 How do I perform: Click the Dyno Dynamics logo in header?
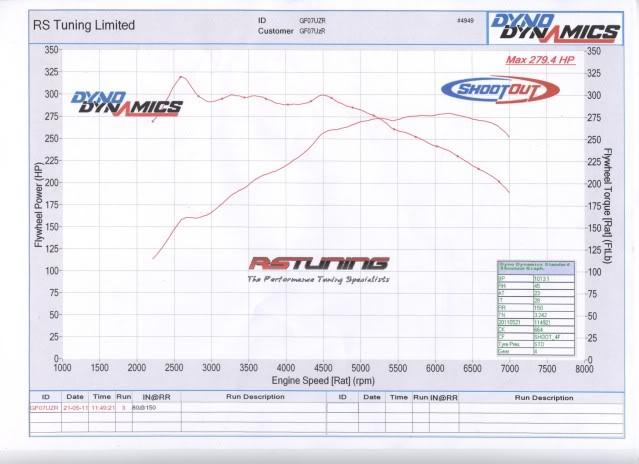[556, 28]
